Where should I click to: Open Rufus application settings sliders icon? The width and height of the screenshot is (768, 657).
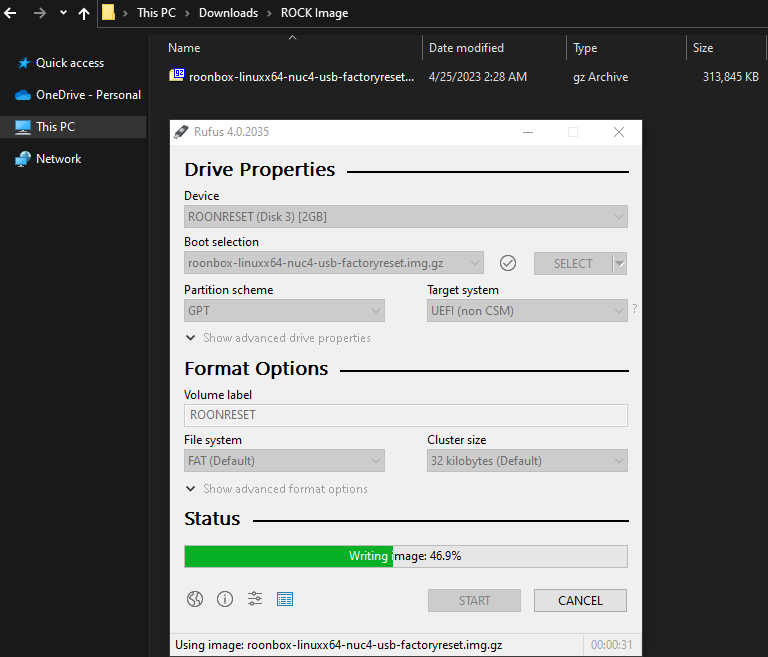[255, 599]
